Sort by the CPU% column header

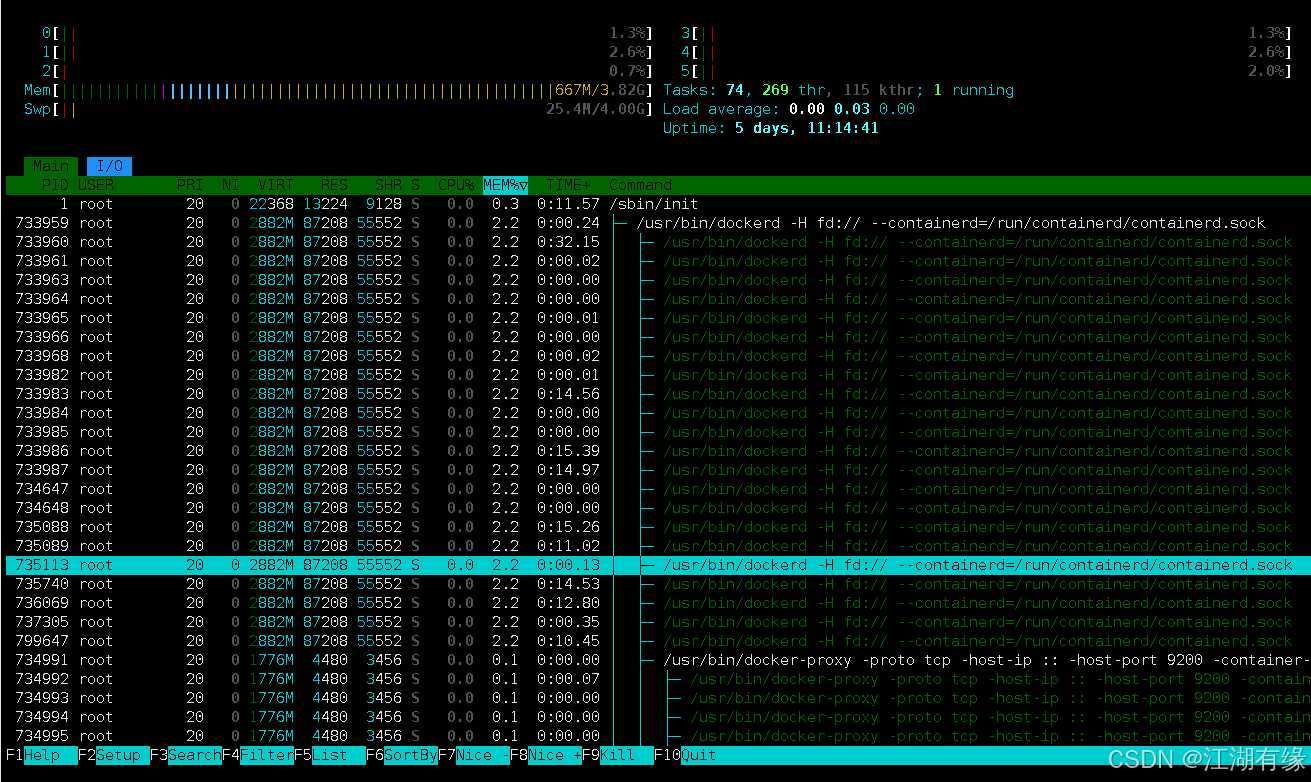[x=456, y=185]
